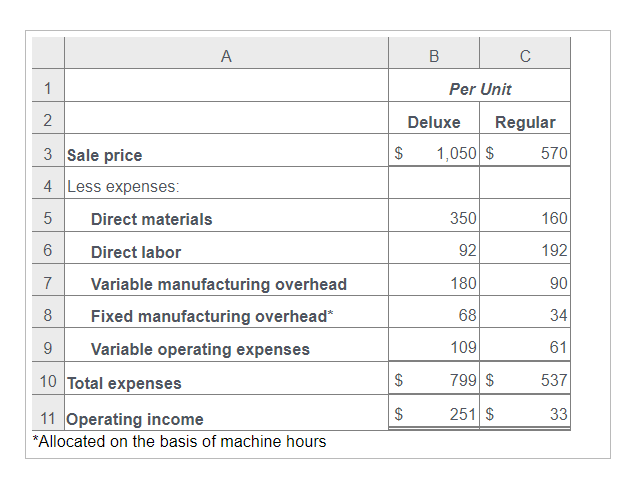The height and width of the screenshot is (478, 618).
Task: Click the 'Regular' column label
Action: point(525,122)
